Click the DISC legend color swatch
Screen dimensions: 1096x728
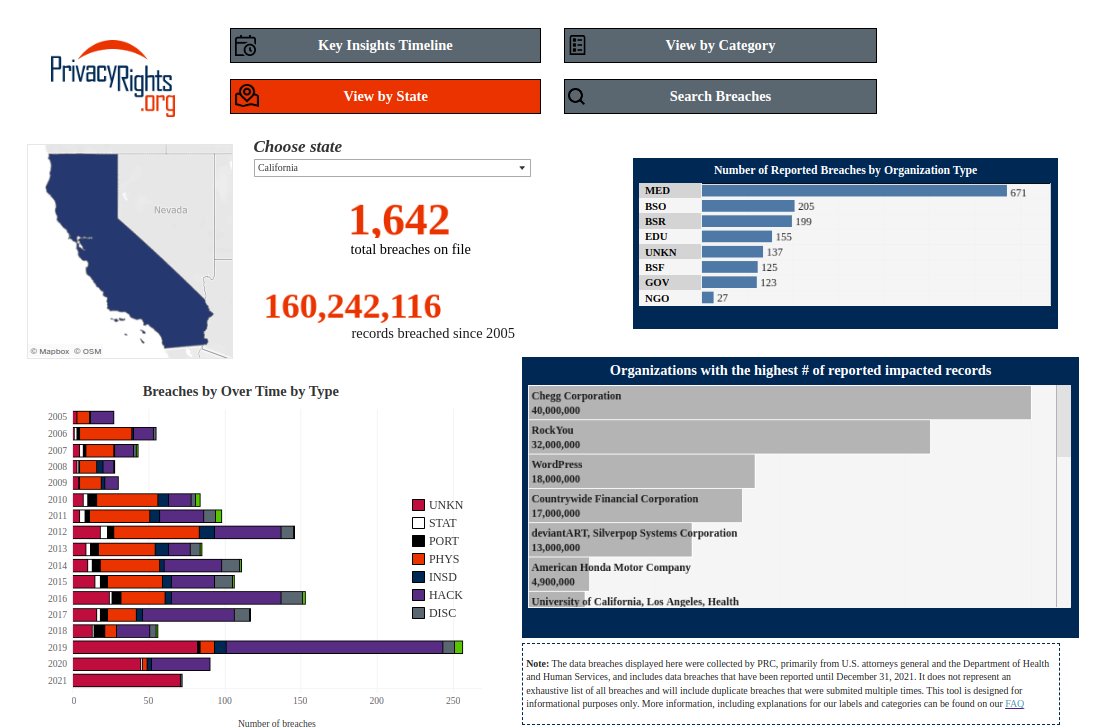pos(419,613)
